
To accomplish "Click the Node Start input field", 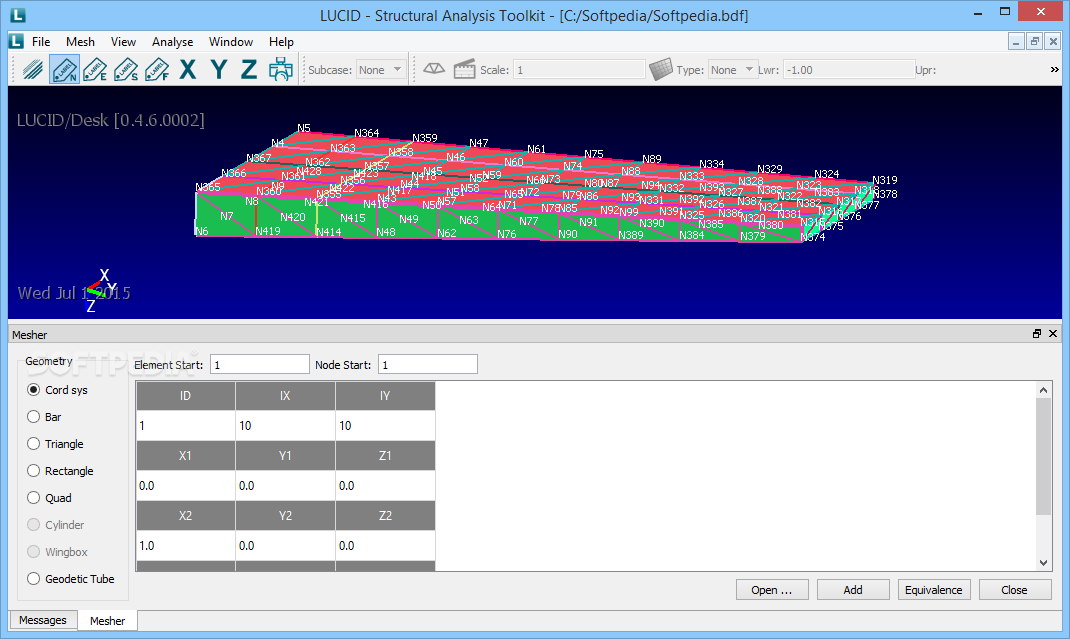I will (428, 365).
